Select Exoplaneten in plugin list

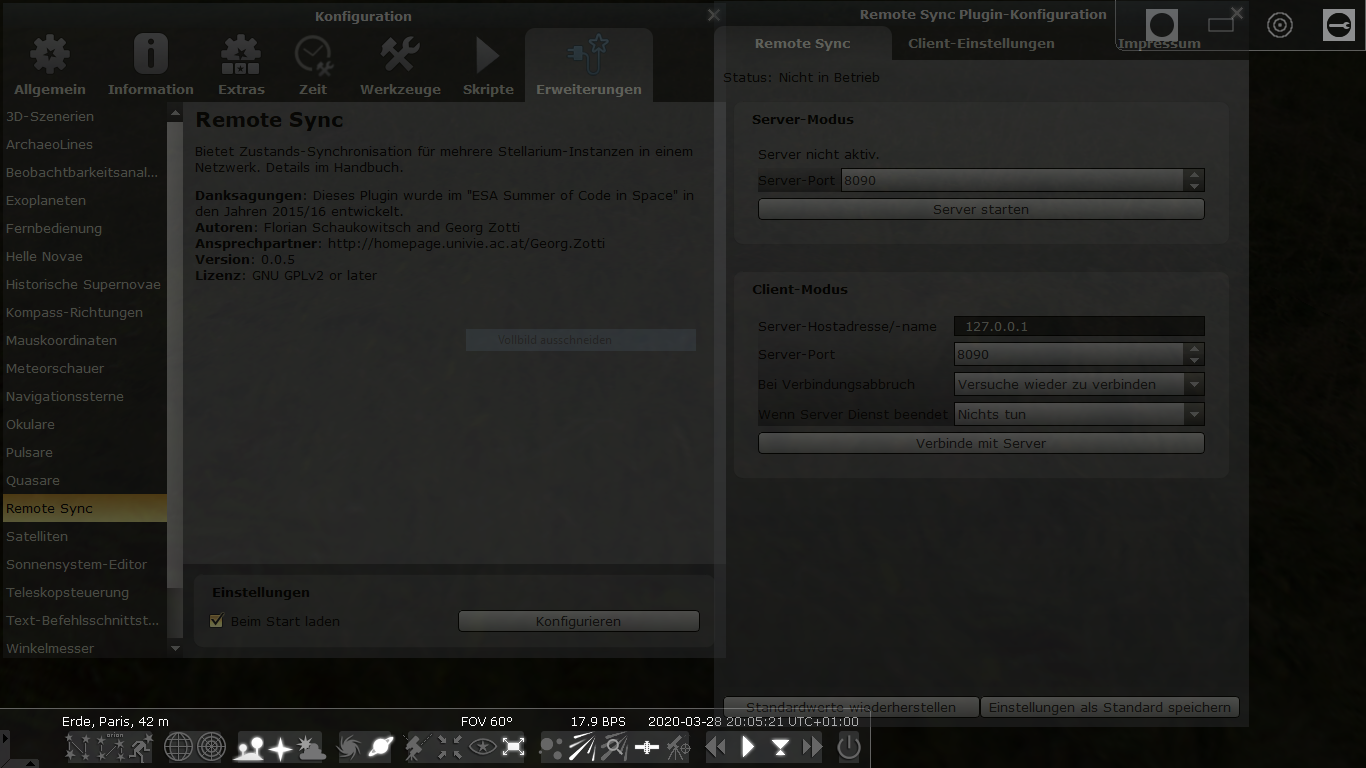(84, 200)
